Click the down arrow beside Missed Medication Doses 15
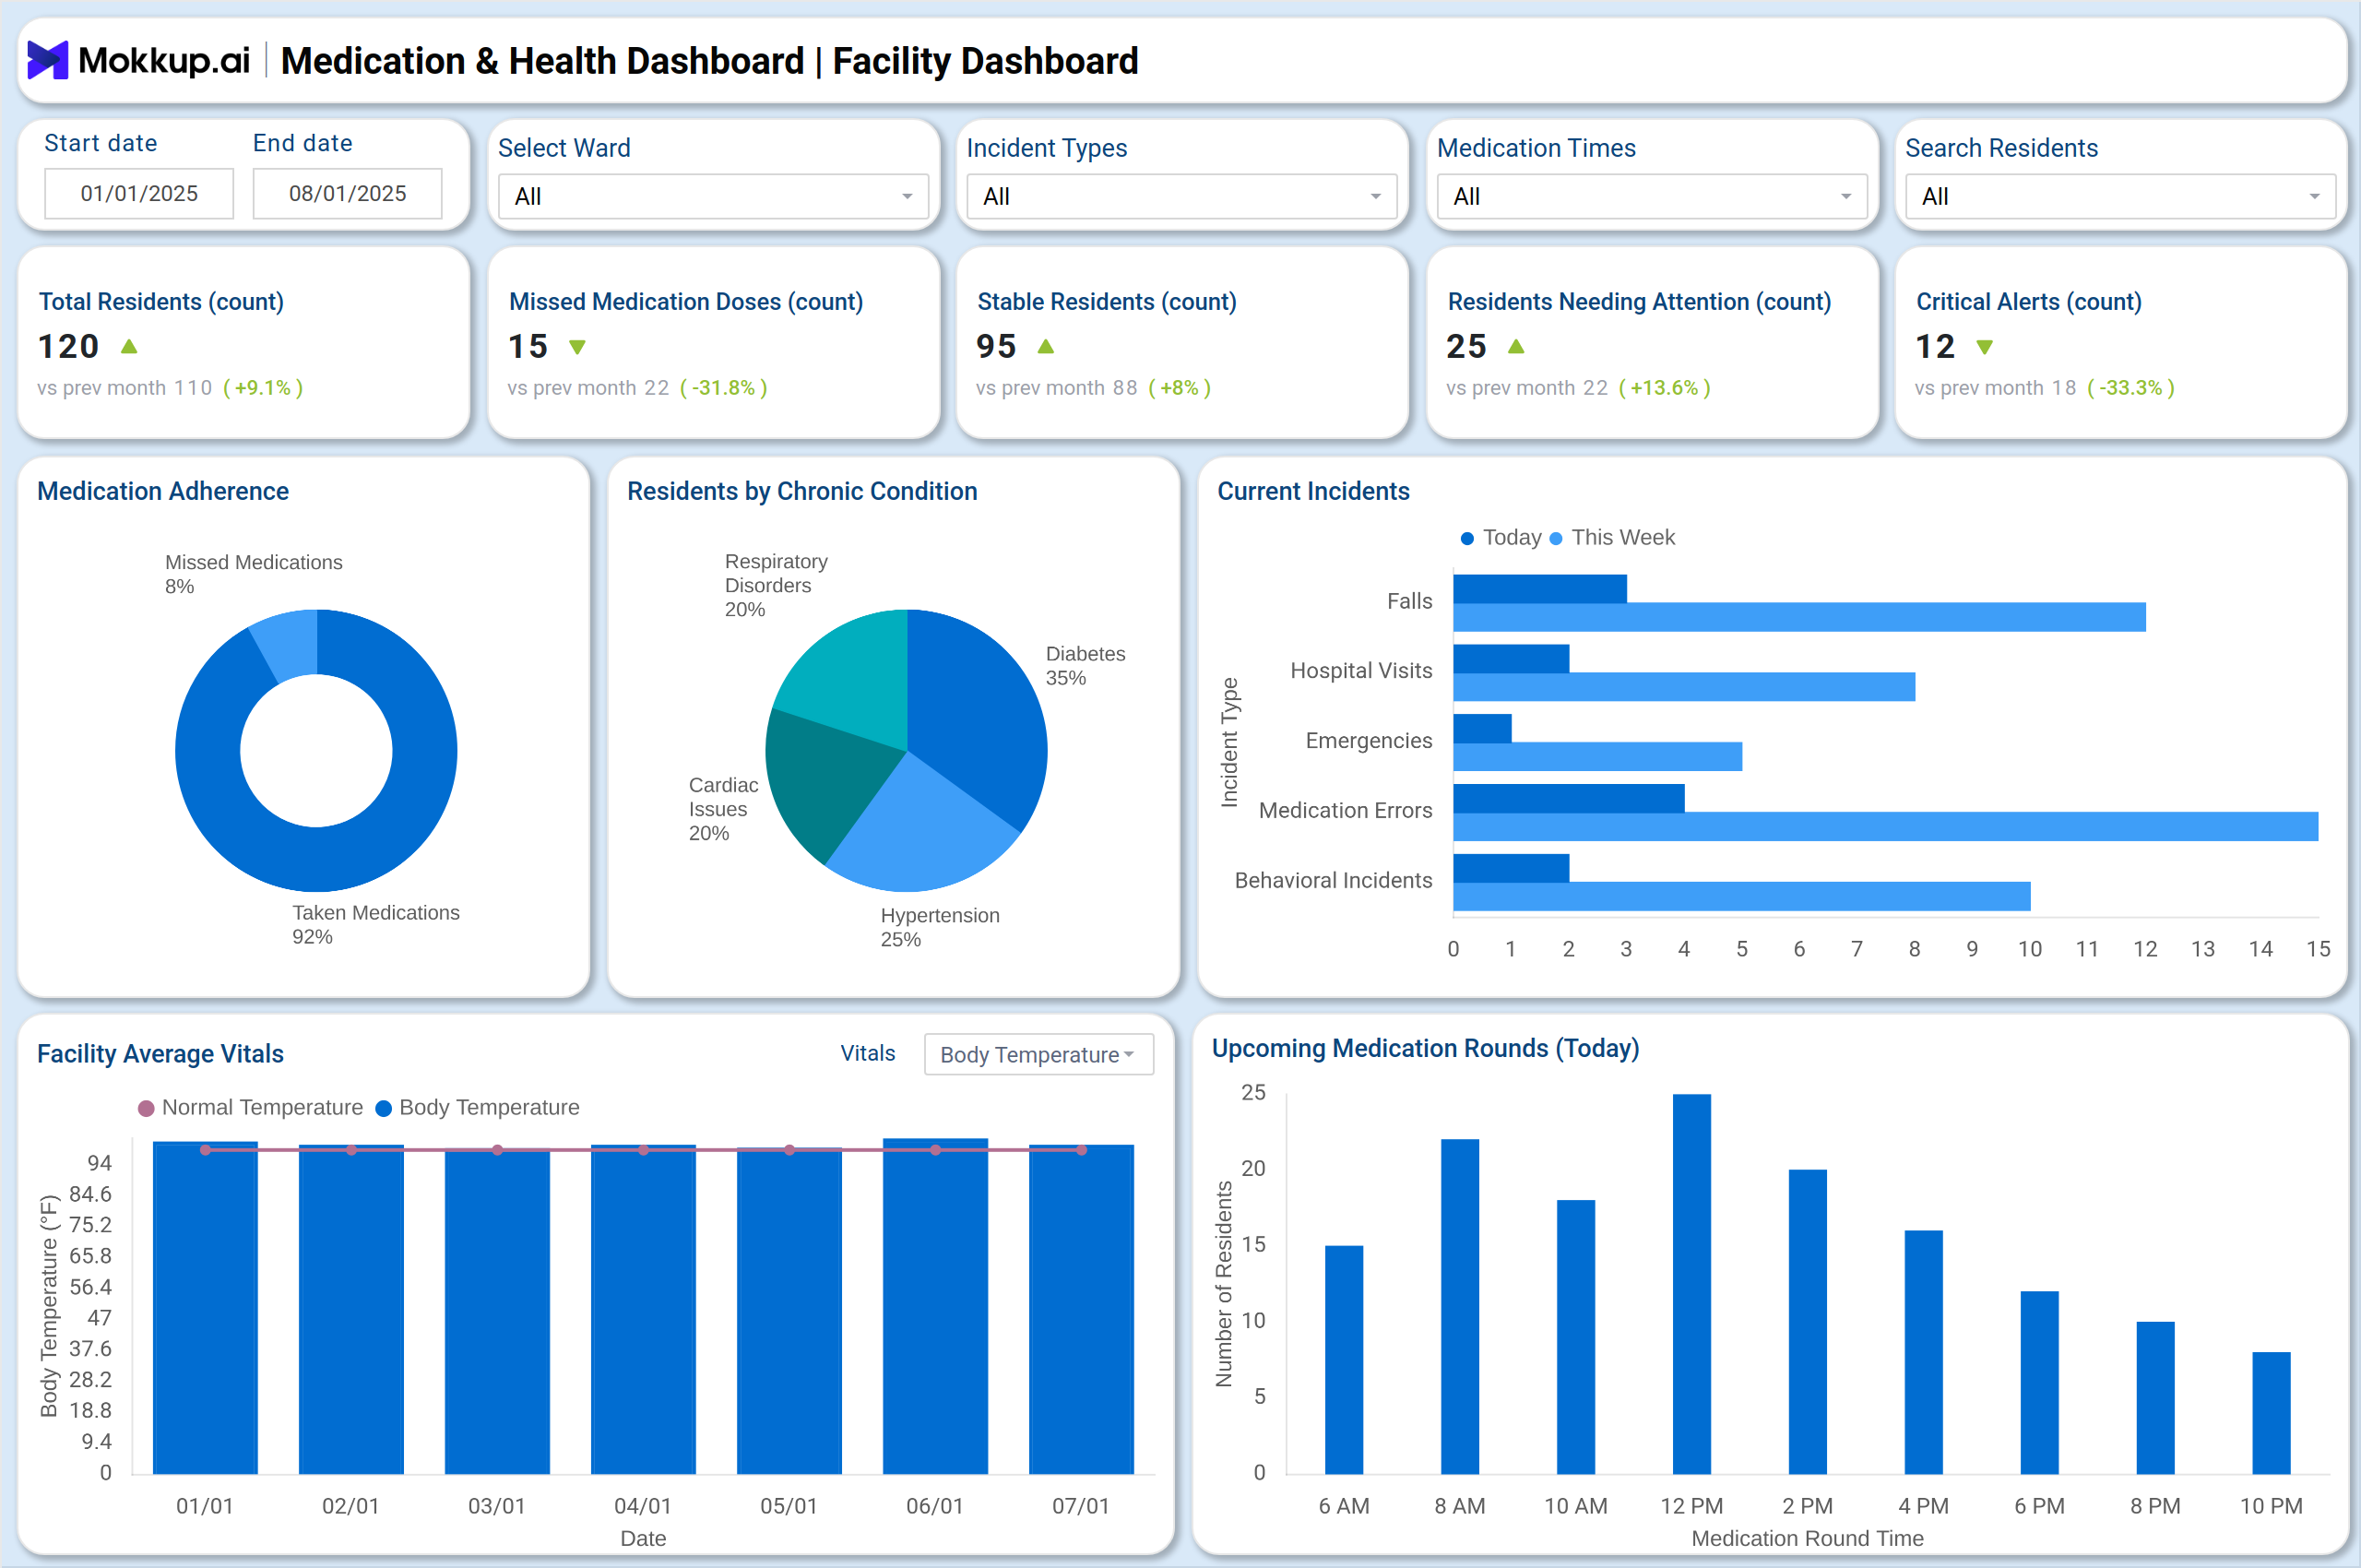The width and height of the screenshot is (2361, 1568). [577, 347]
